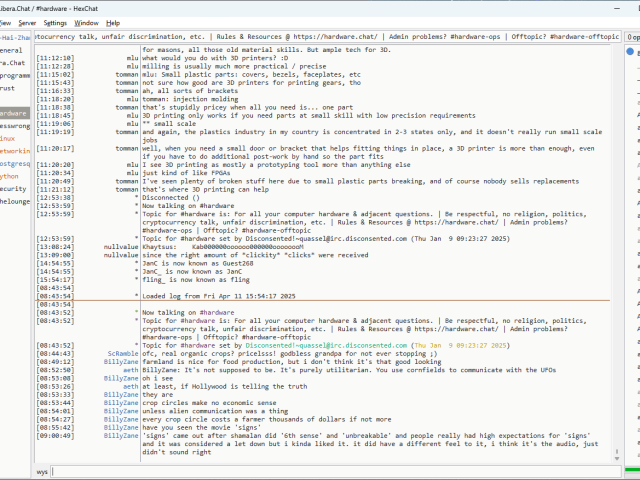Screen dimensions: 640x480
Task: Switch to the rust channel
Action: point(9,88)
